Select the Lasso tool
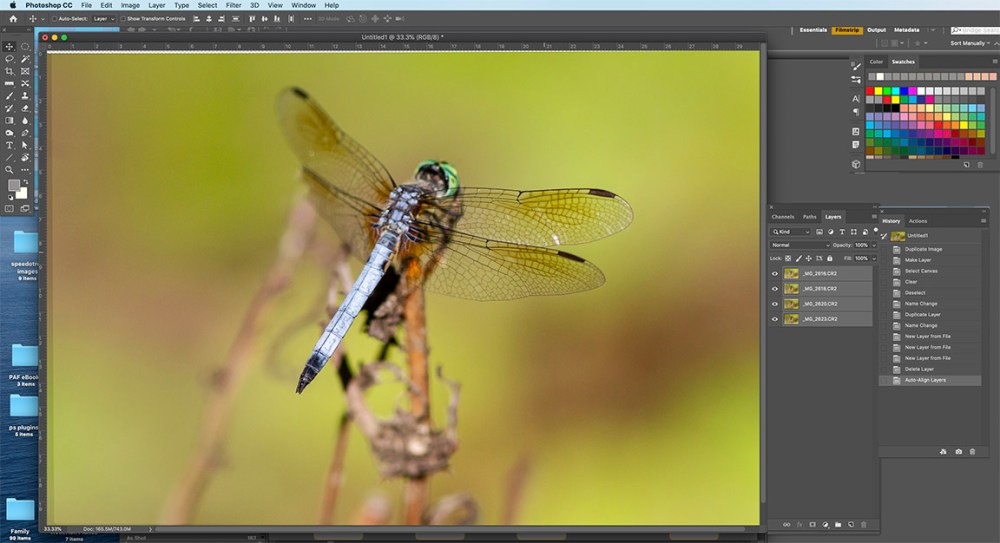The width and height of the screenshot is (1000, 543). tap(10, 59)
